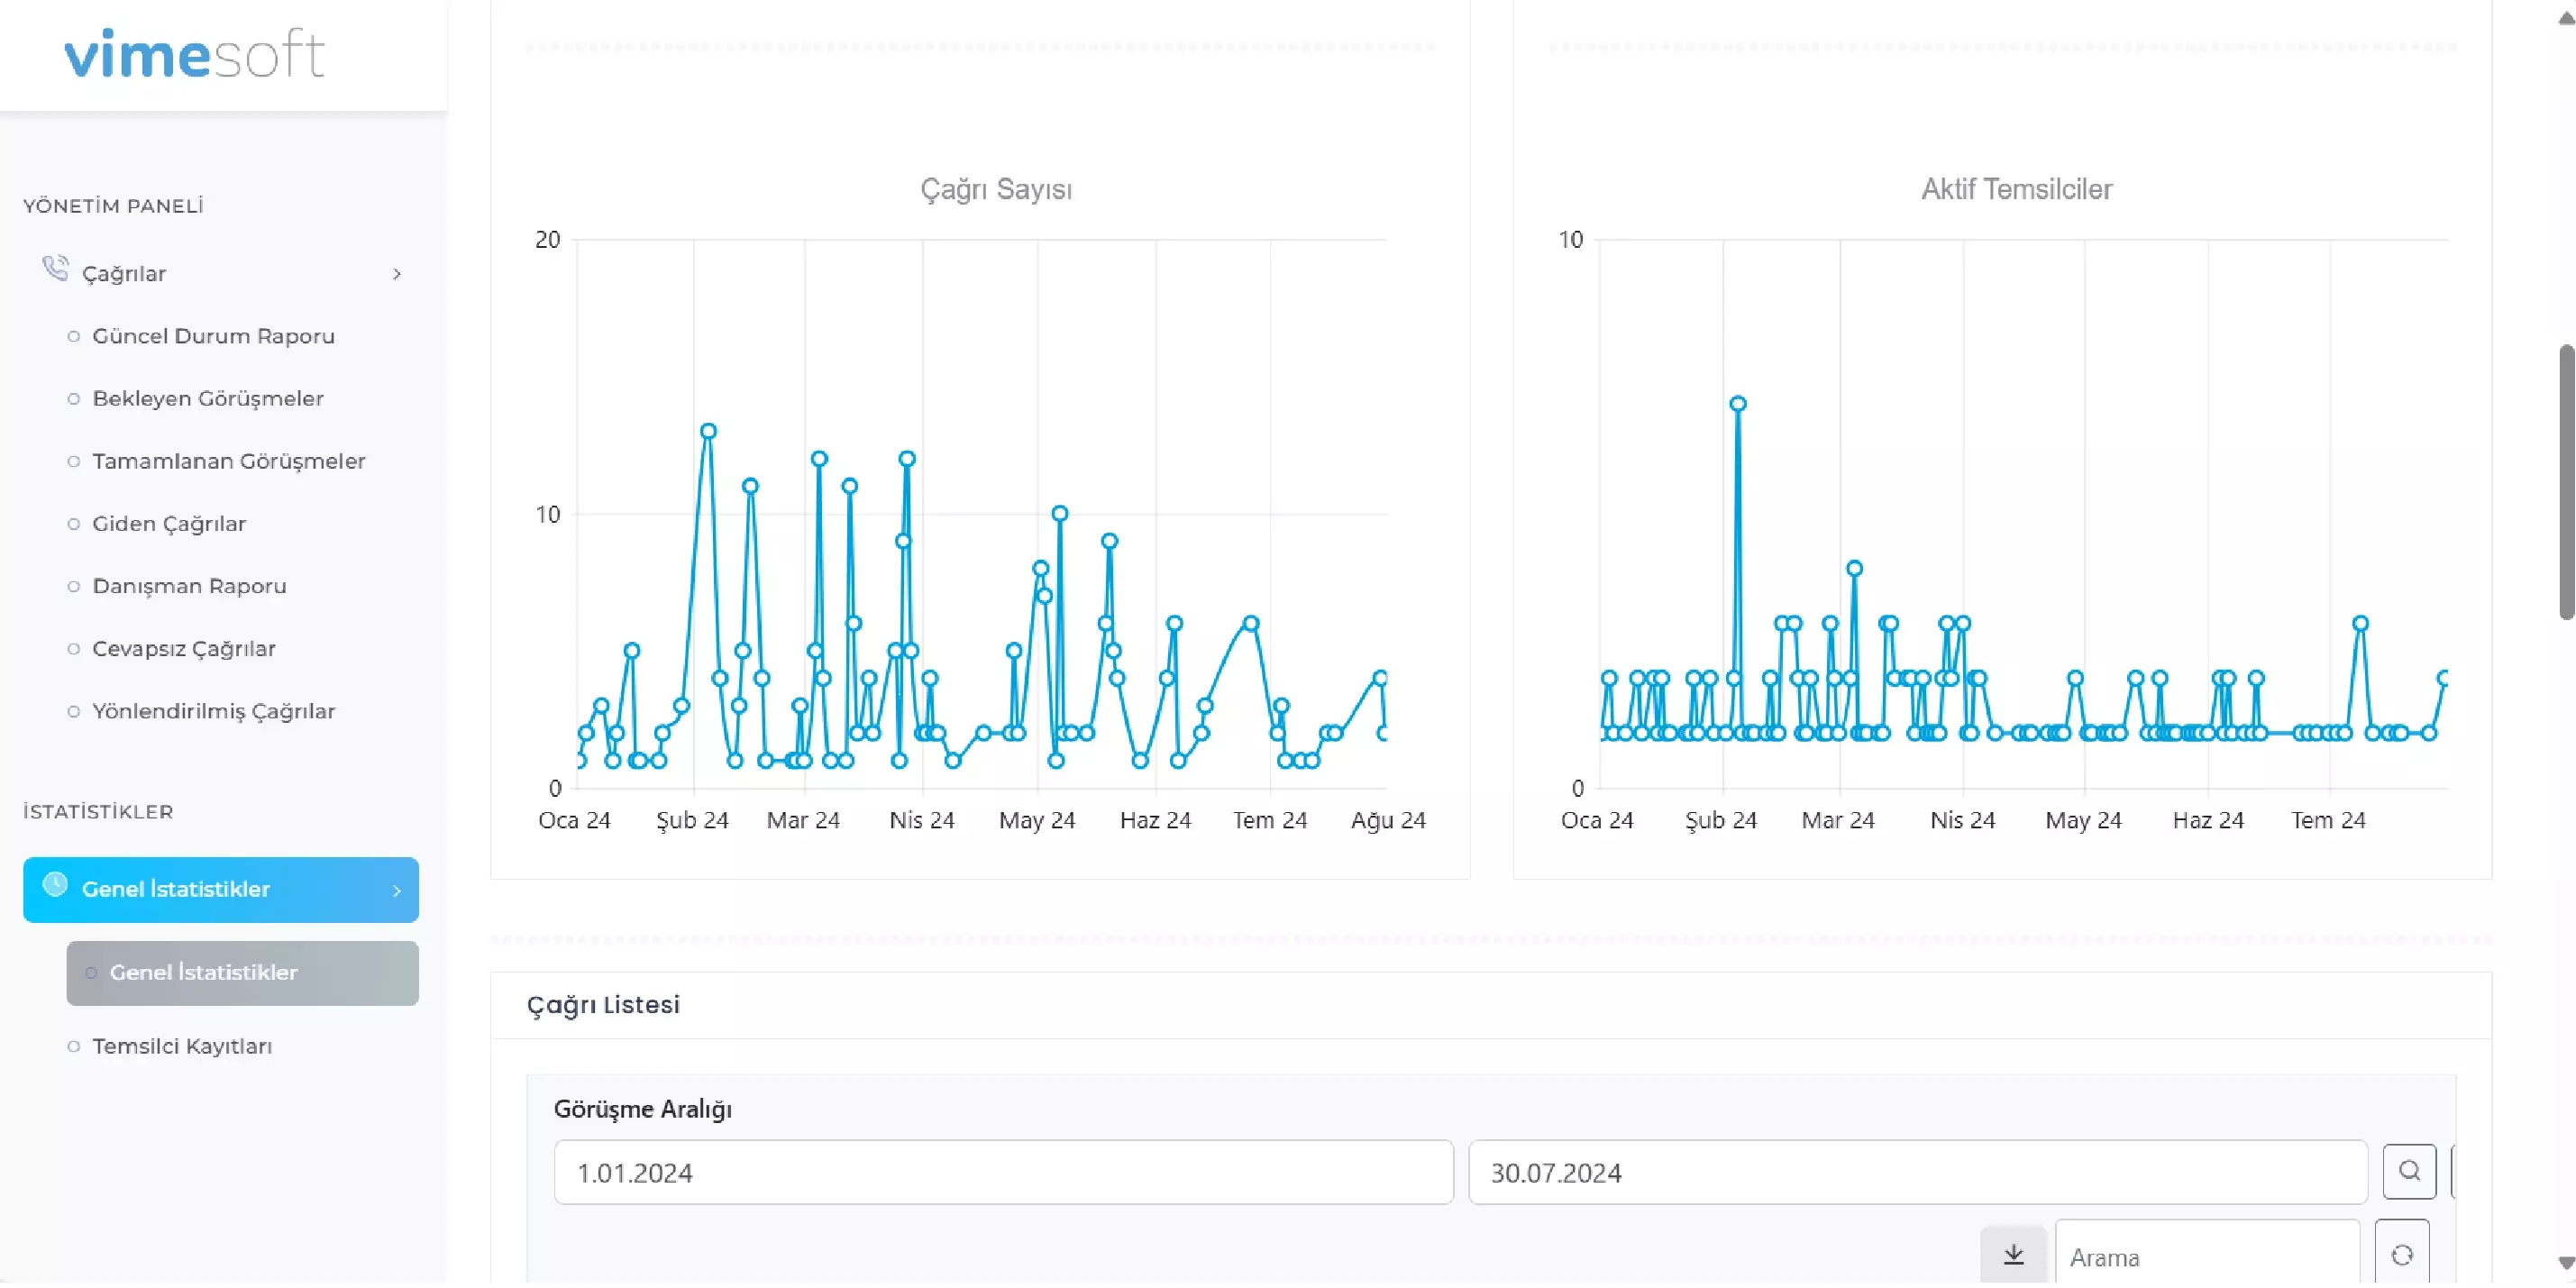Open Güncel Durum Raporu
This screenshot has width=2576, height=1288.
coord(214,337)
